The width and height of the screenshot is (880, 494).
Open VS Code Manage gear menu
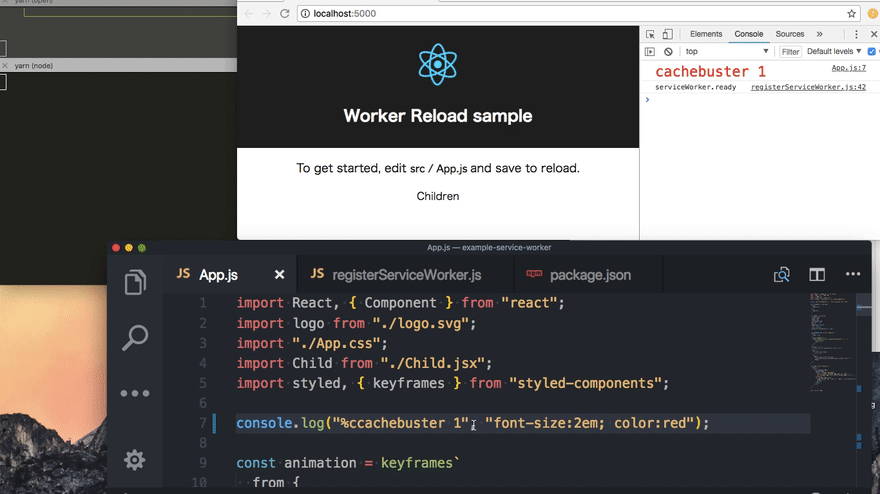[x=135, y=460]
